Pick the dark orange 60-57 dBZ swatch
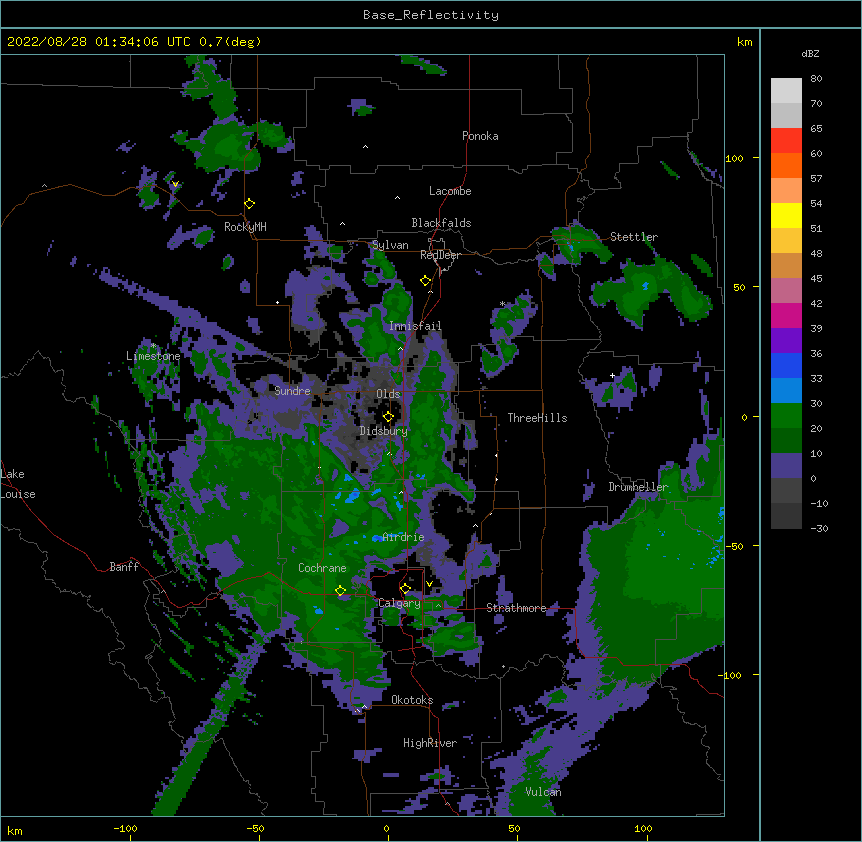862x842 pixels. (786, 166)
